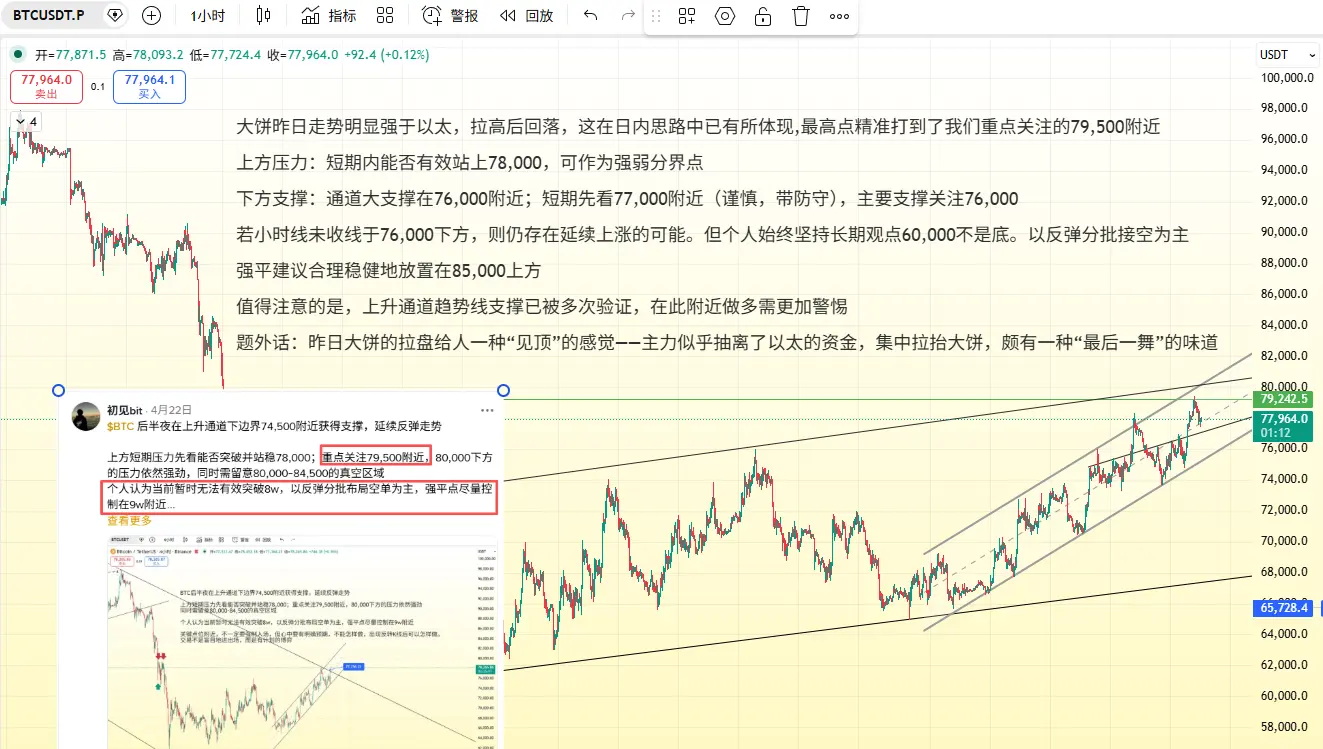Click the +92.4 (+0.12%) change value
The height and width of the screenshot is (749, 1323).
coord(386,55)
